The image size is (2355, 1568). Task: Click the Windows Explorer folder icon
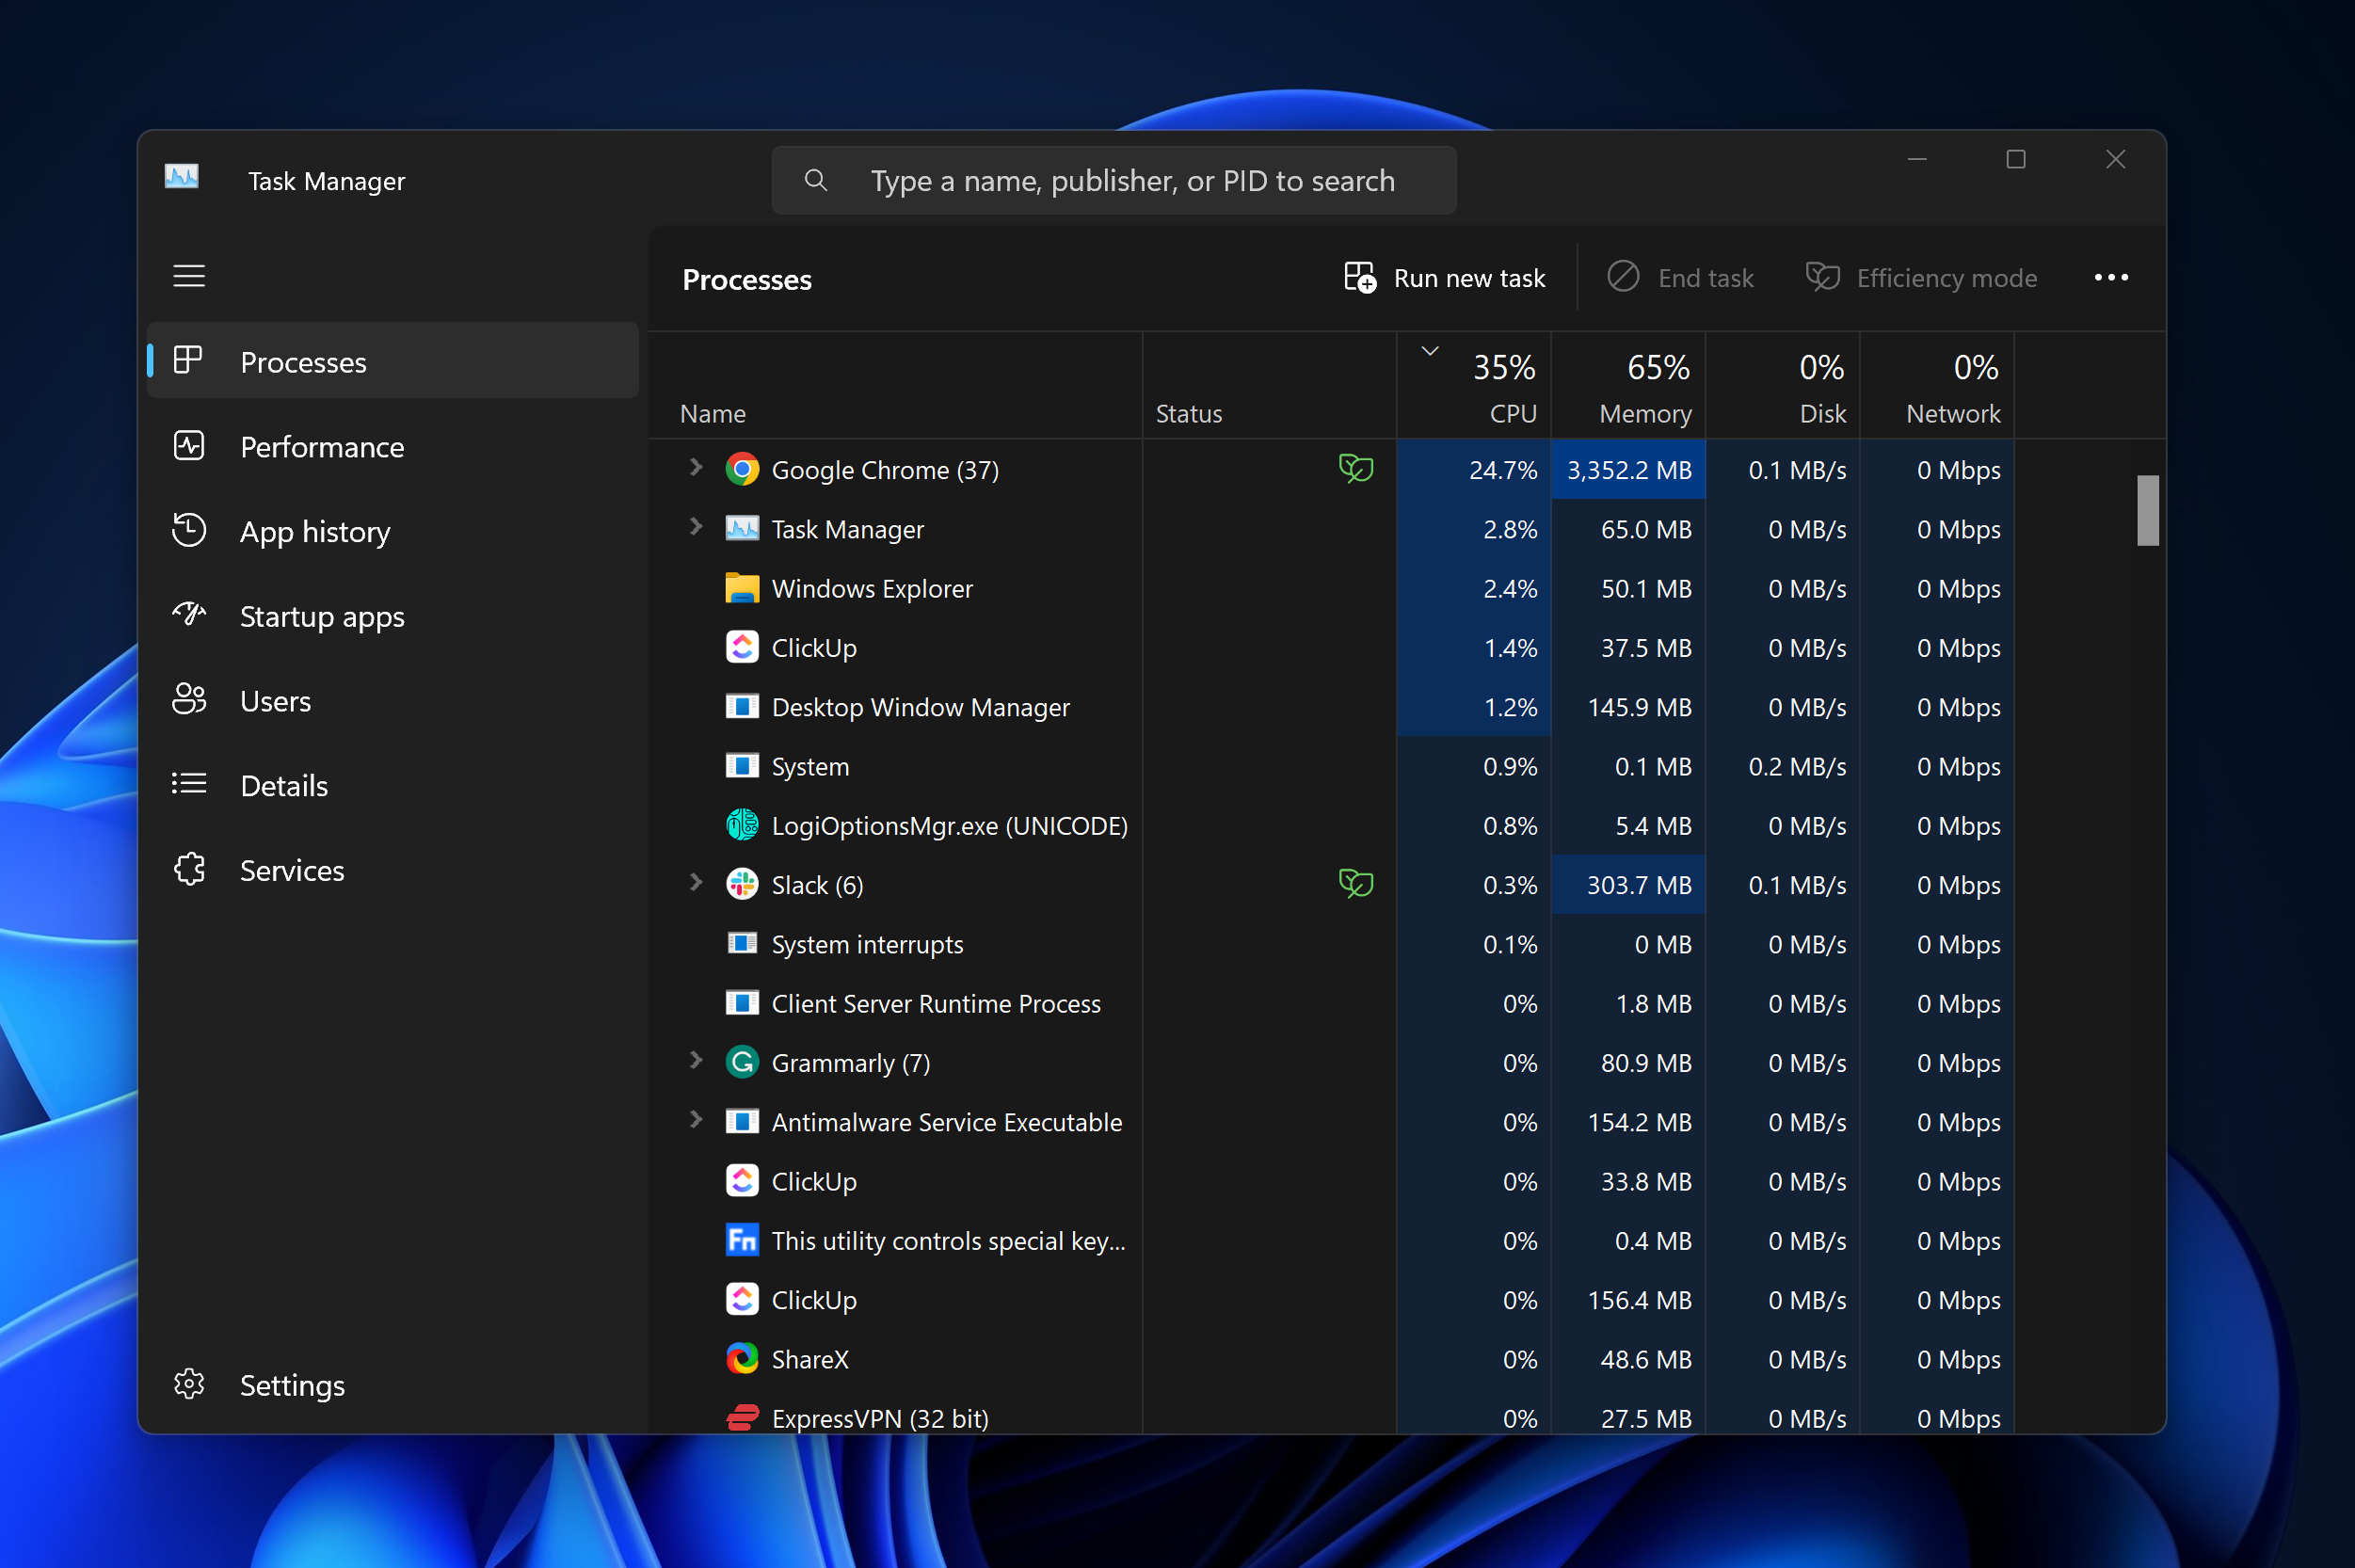coord(742,589)
